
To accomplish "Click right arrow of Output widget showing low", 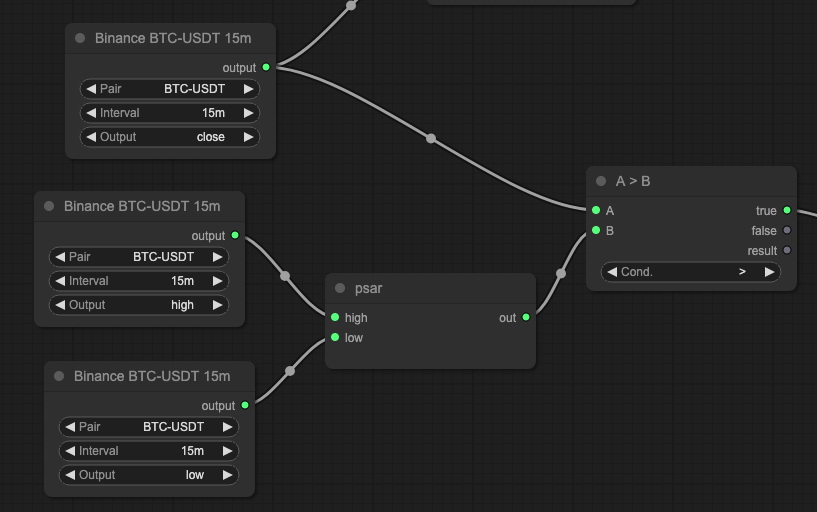I will (228, 474).
